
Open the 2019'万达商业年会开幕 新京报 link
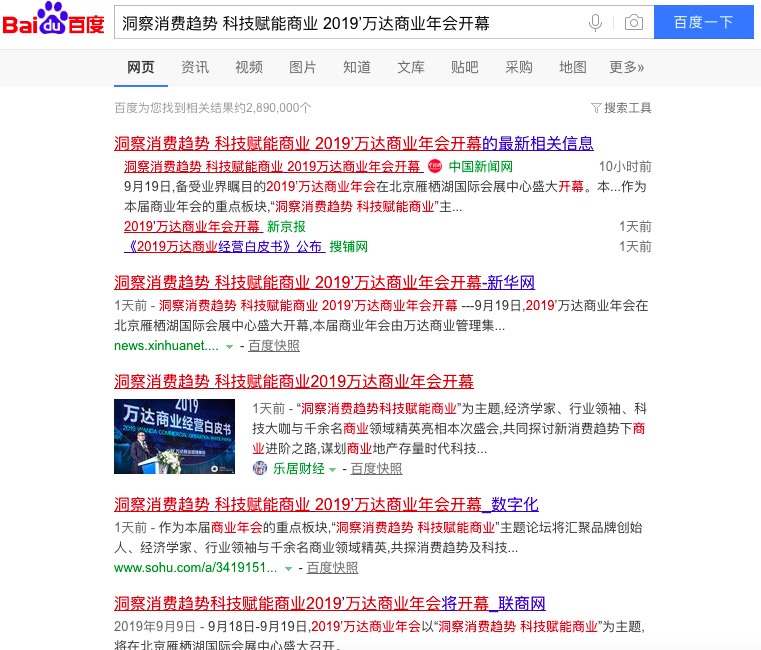(x=193, y=227)
